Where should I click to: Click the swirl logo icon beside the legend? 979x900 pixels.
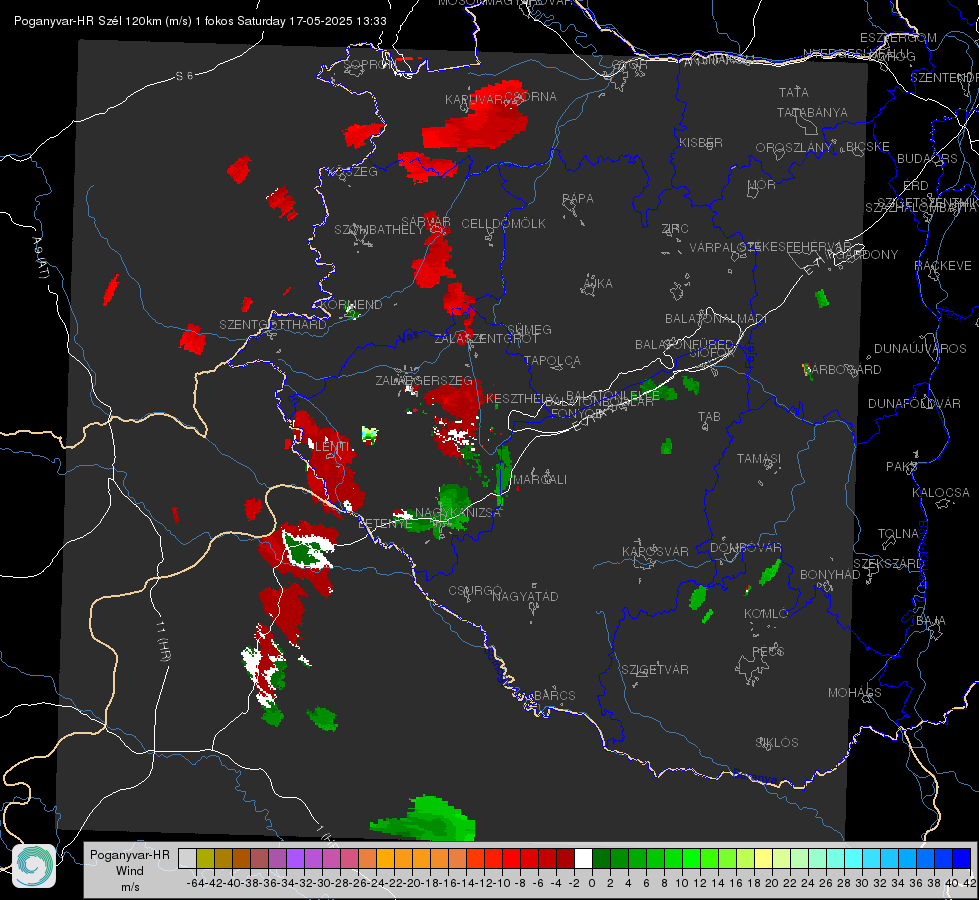[x=34, y=866]
